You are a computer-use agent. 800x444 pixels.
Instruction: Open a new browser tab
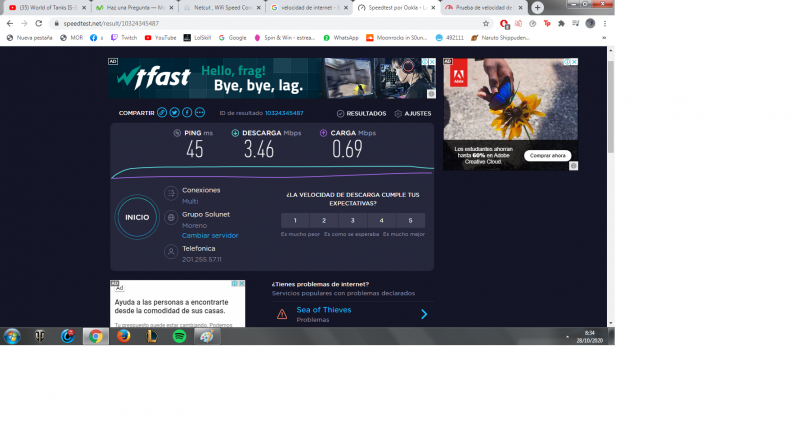(537, 8)
